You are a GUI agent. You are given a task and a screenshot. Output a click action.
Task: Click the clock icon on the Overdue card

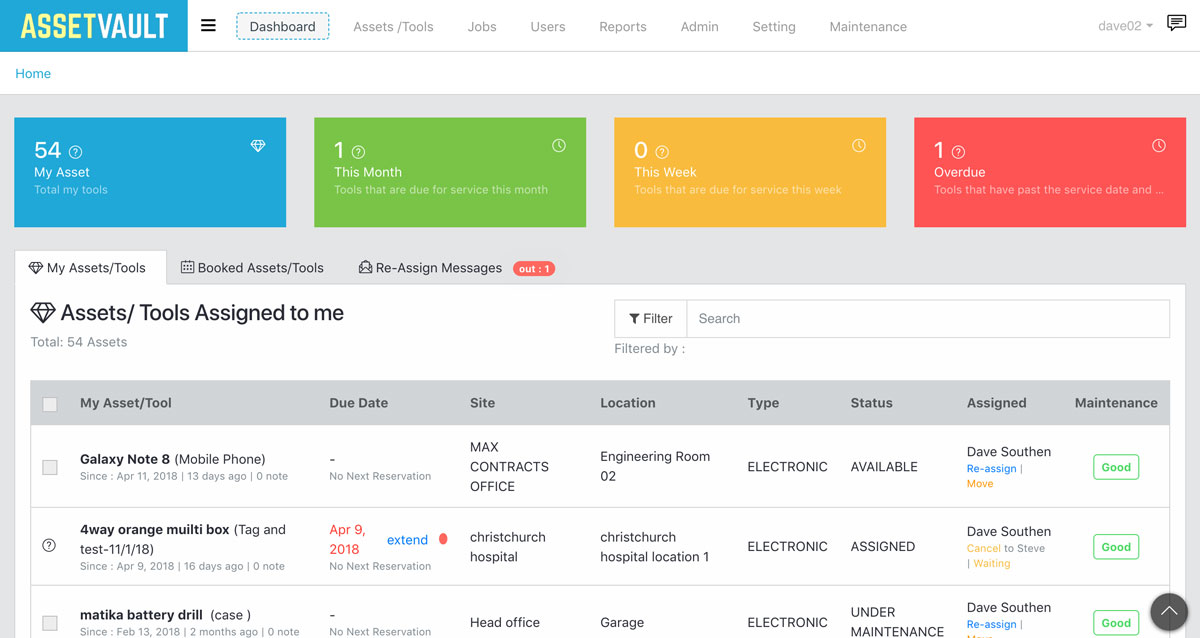(1159, 145)
